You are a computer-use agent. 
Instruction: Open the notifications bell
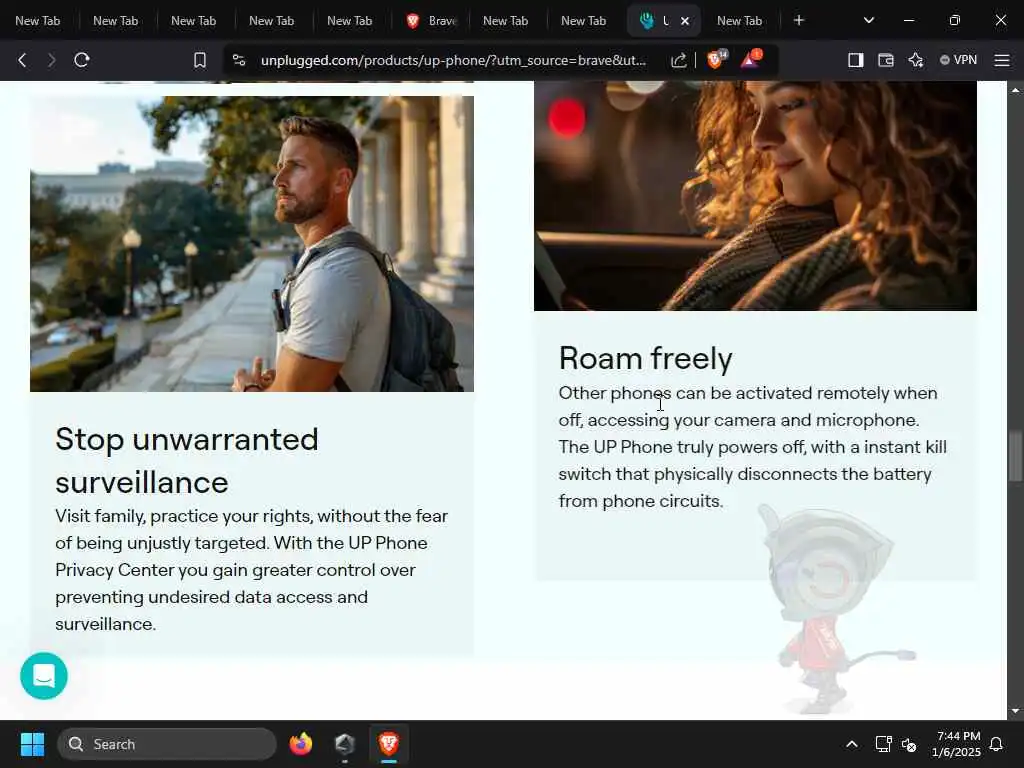click(x=997, y=744)
